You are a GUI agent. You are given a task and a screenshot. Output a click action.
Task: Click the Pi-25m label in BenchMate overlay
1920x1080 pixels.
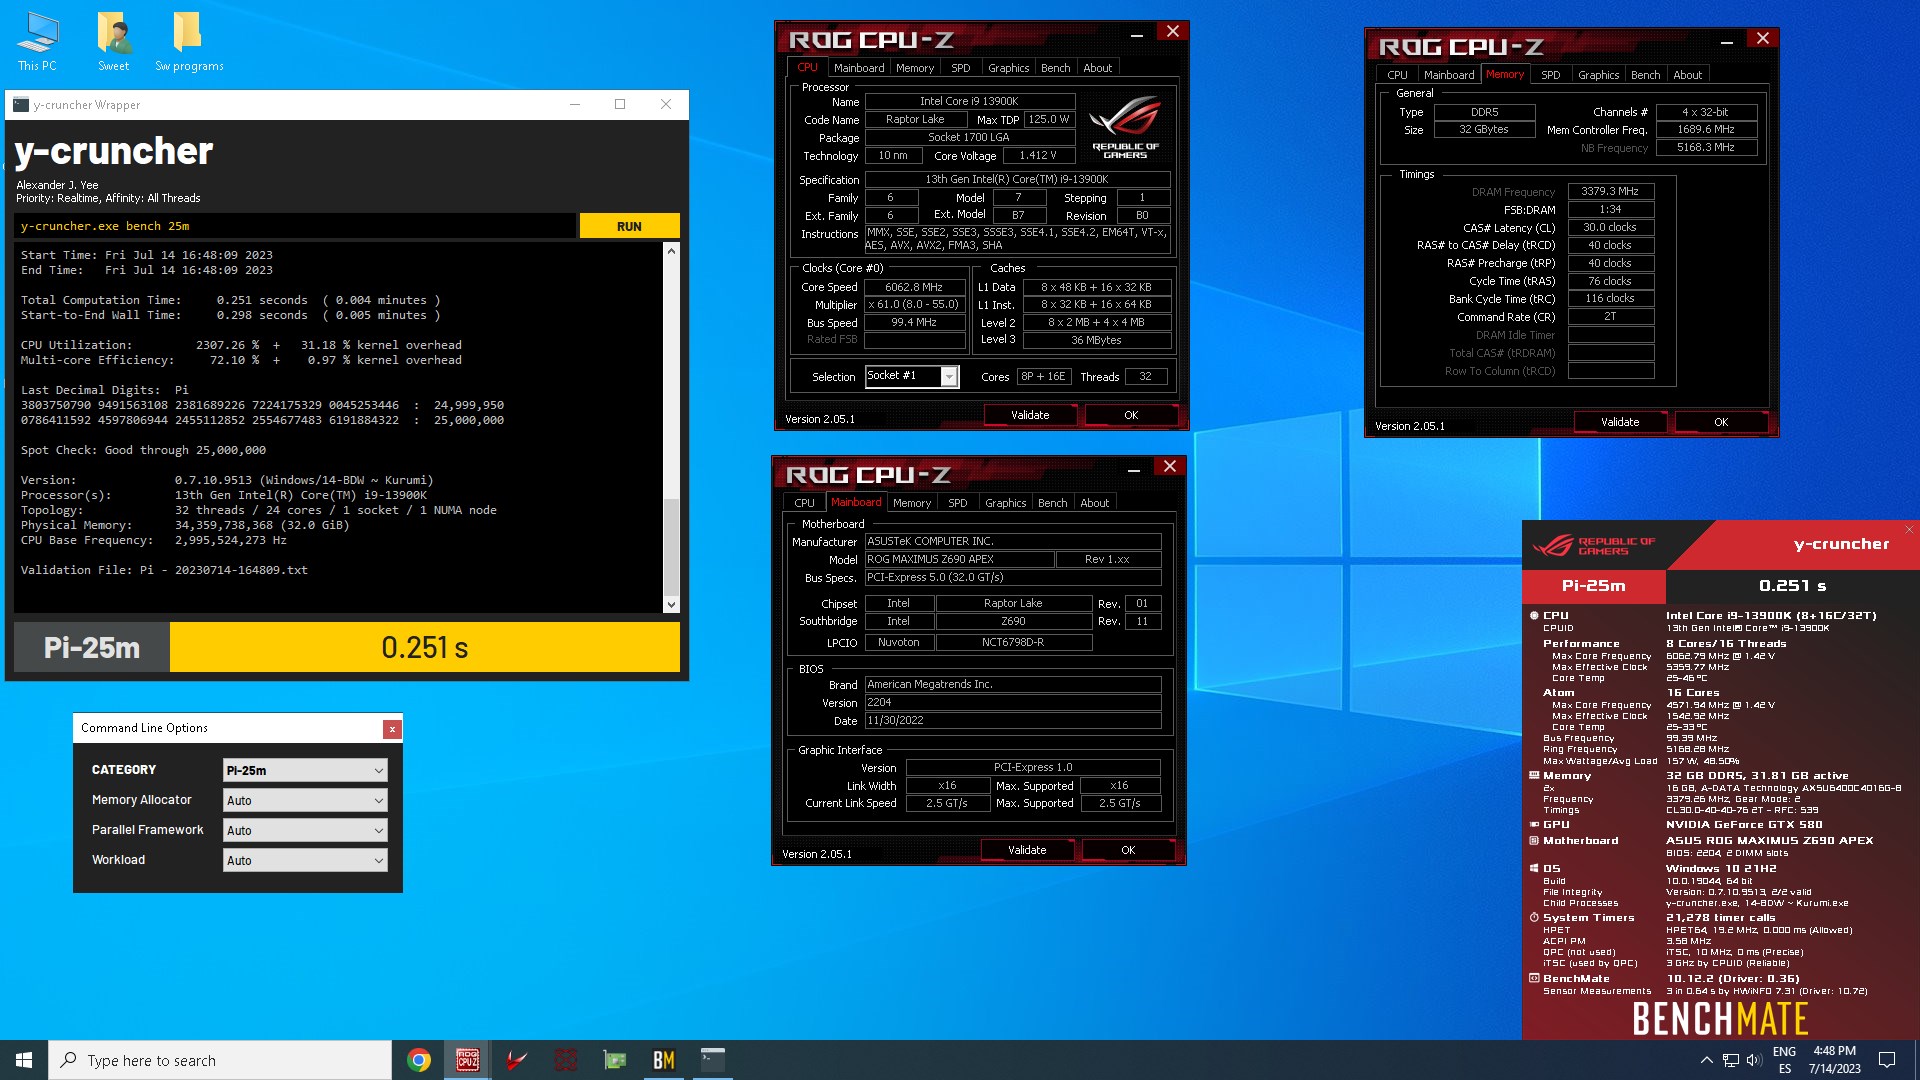pyautogui.click(x=1594, y=586)
